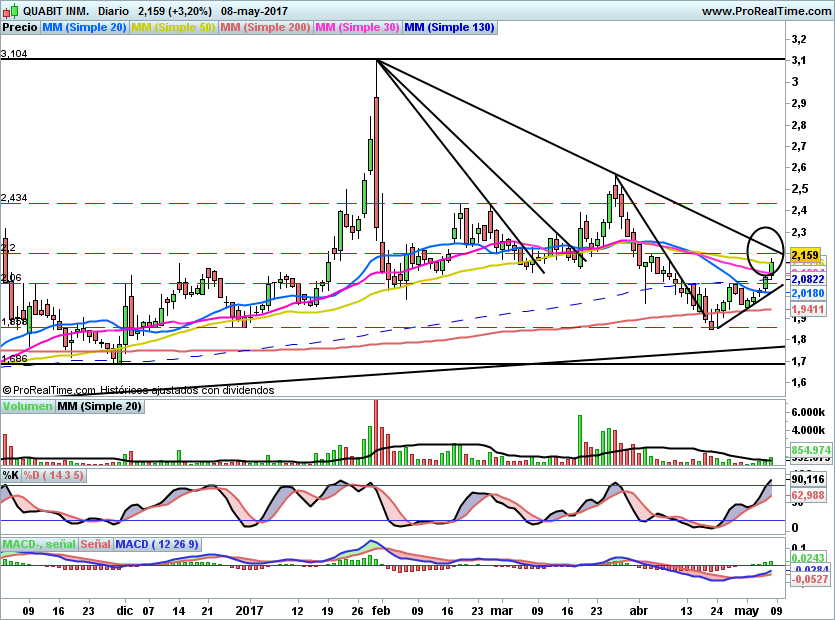Click the yellow 2,159 current price tag
Viewport: 835px width, 620px height.
(x=805, y=256)
